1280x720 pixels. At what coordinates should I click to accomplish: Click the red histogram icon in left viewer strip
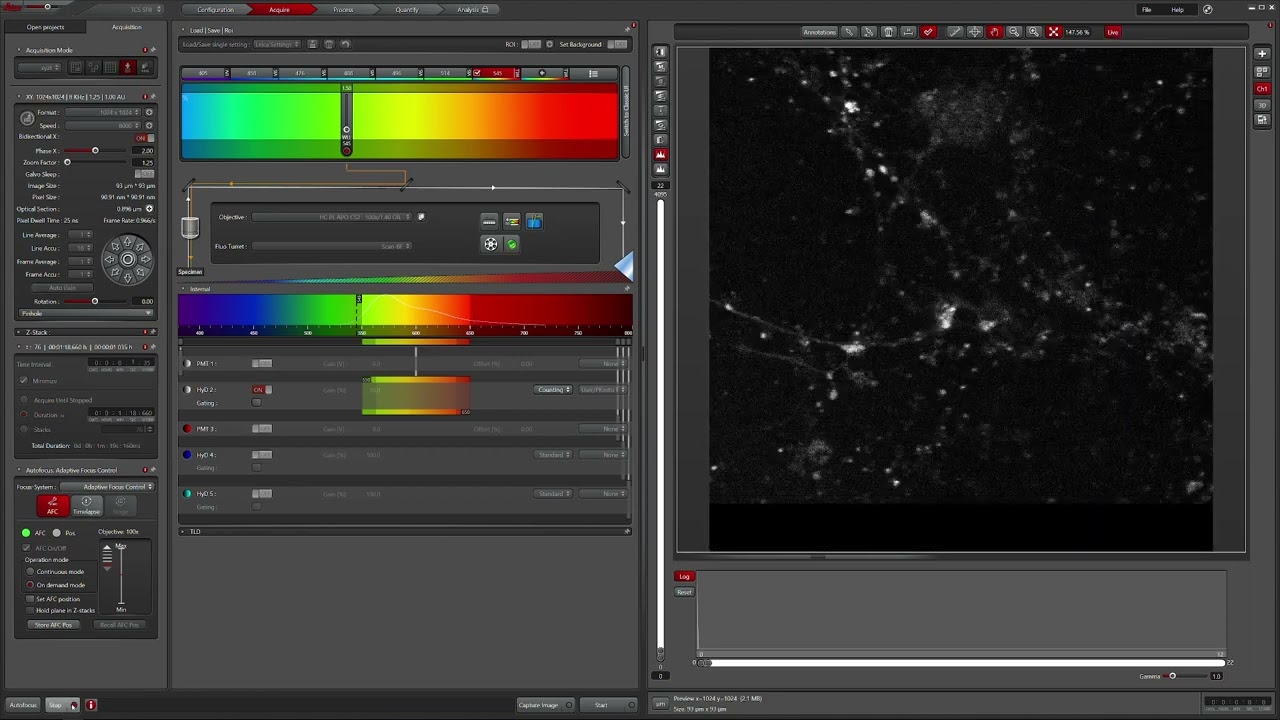click(x=660, y=155)
